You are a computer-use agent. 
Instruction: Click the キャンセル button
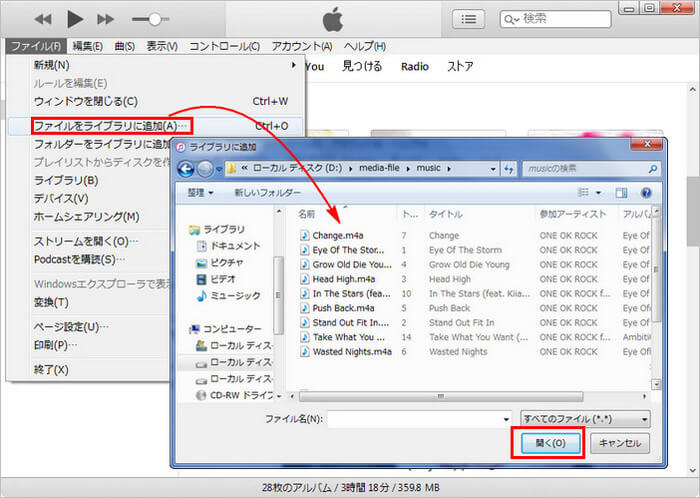pyautogui.click(x=620, y=443)
